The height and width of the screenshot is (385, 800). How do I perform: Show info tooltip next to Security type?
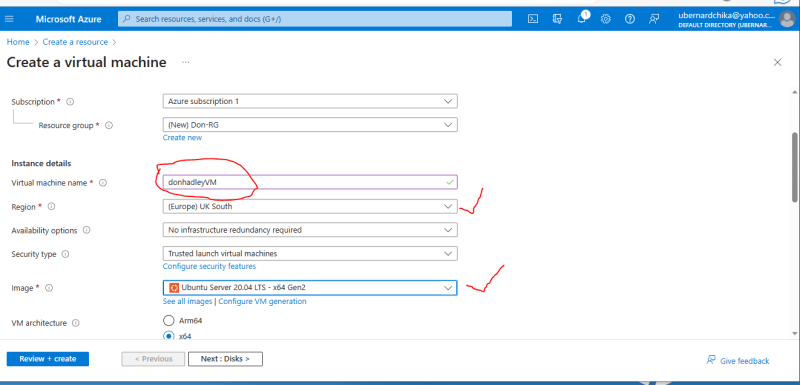point(65,253)
